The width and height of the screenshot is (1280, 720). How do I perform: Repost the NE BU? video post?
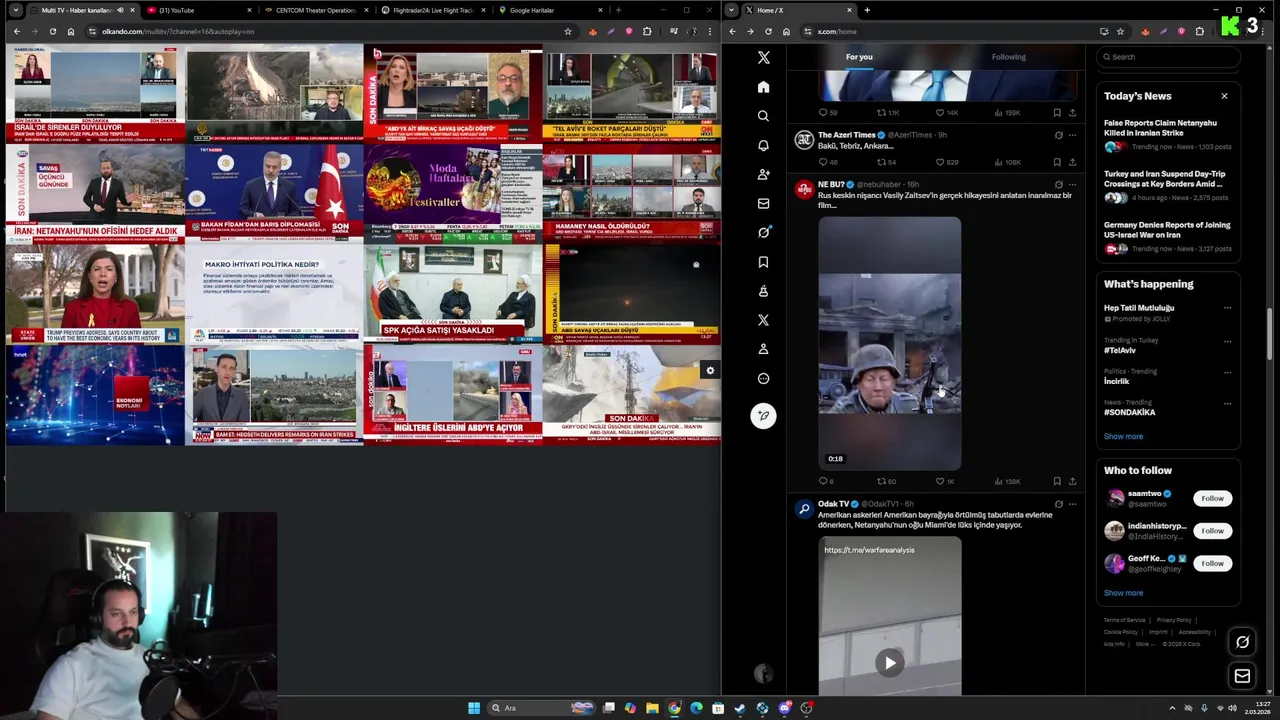tap(886, 481)
